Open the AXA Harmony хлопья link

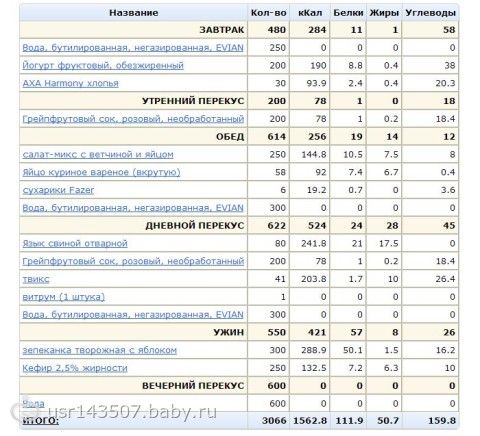tap(70, 83)
